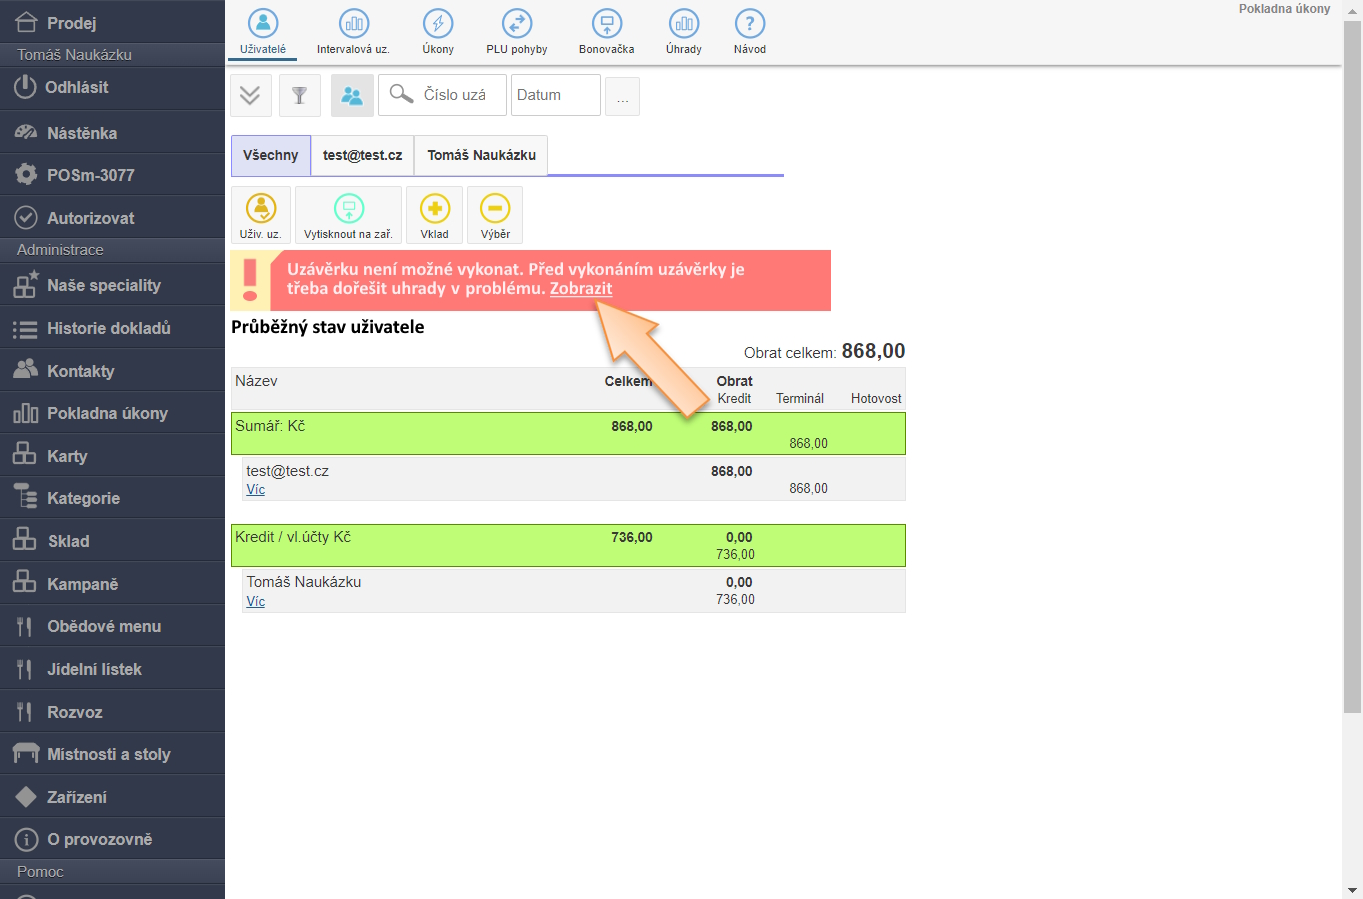
Task: Open Intervalová uzávěrka icon
Action: tap(353, 24)
